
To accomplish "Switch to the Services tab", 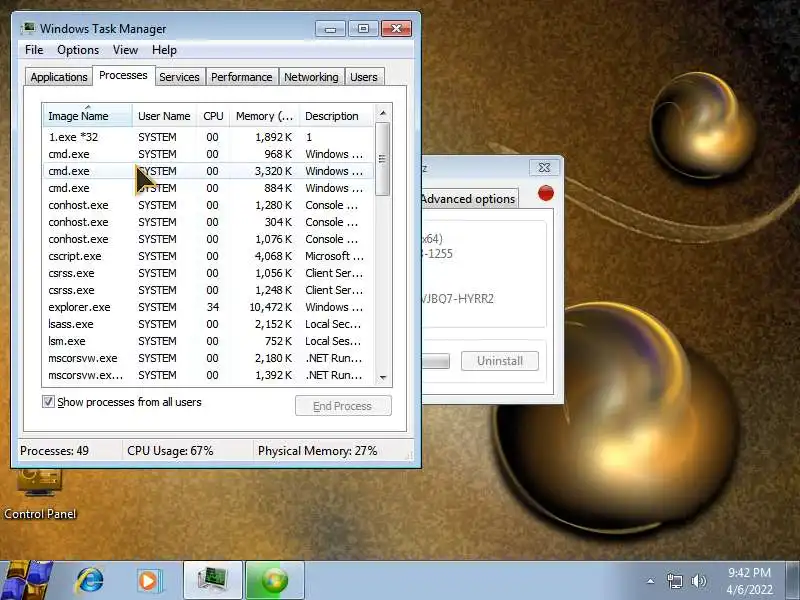I will click(179, 77).
